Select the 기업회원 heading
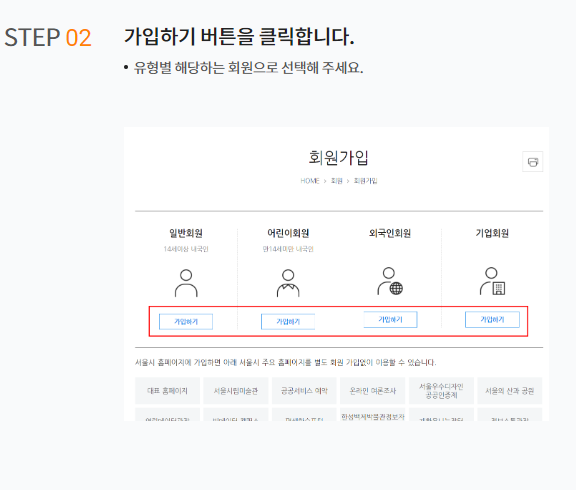 pyautogui.click(x=492, y=233)
